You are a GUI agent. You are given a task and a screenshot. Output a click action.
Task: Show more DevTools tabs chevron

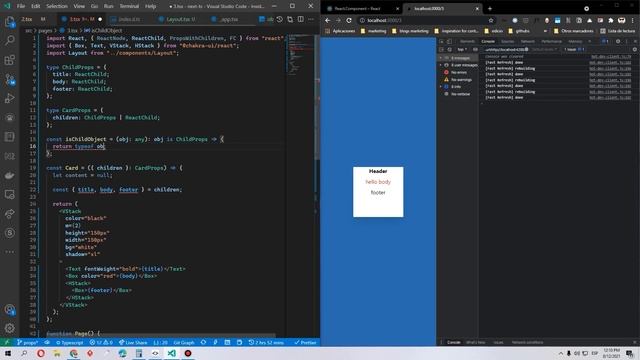tap(590, 41)
